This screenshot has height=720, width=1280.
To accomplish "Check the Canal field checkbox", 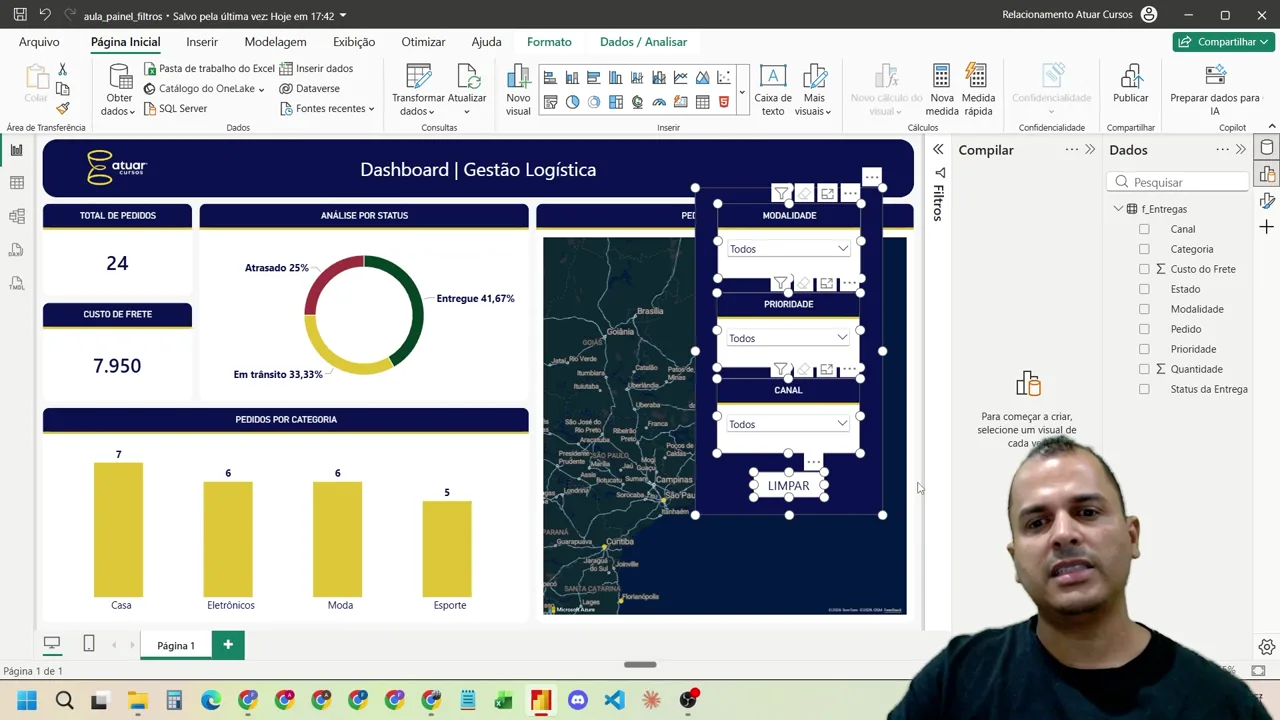I will pyautogui.click(x=1144, y=229).
